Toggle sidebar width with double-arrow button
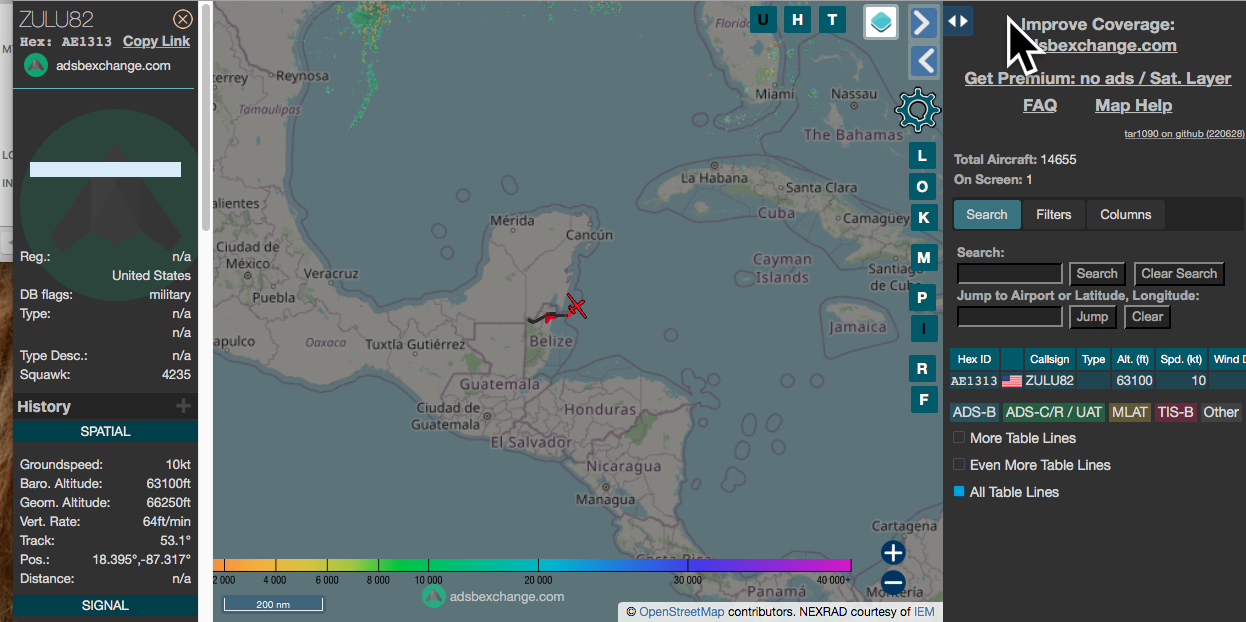The width and height of the screenshot is (1246, 622). pyautogui.click(x=958, y=20)
